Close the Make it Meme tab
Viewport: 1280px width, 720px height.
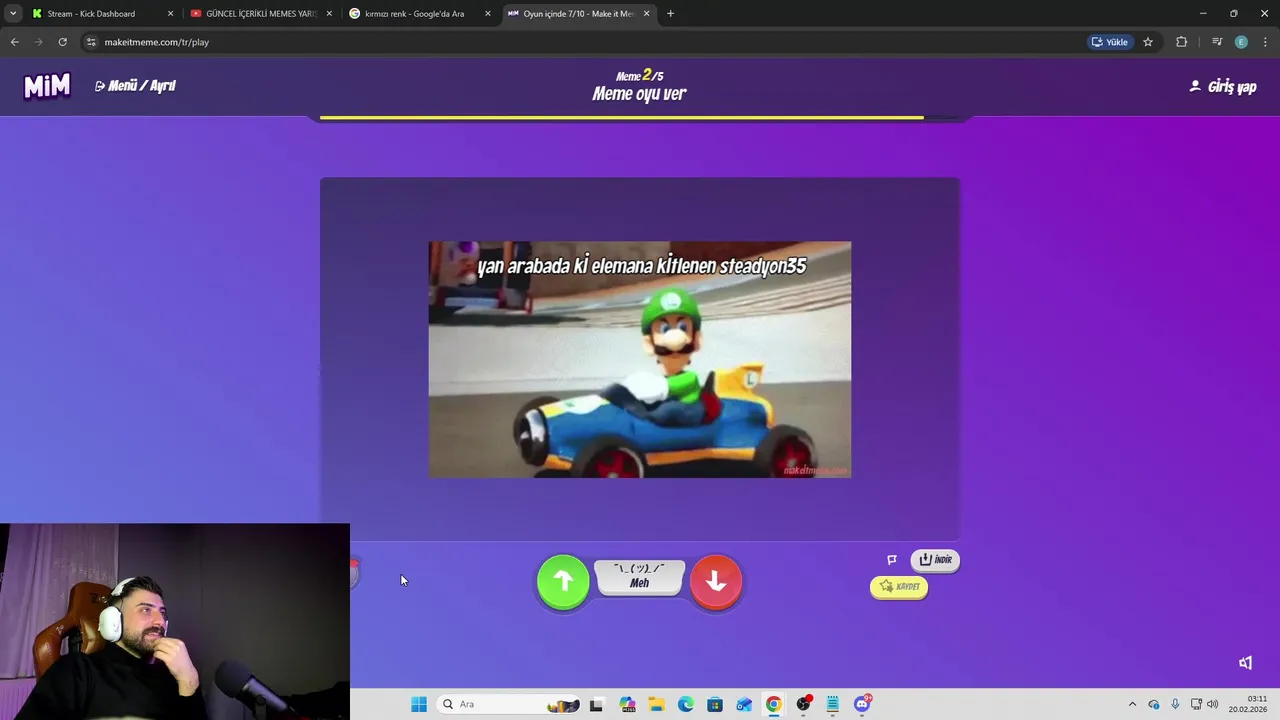[646, 14]
